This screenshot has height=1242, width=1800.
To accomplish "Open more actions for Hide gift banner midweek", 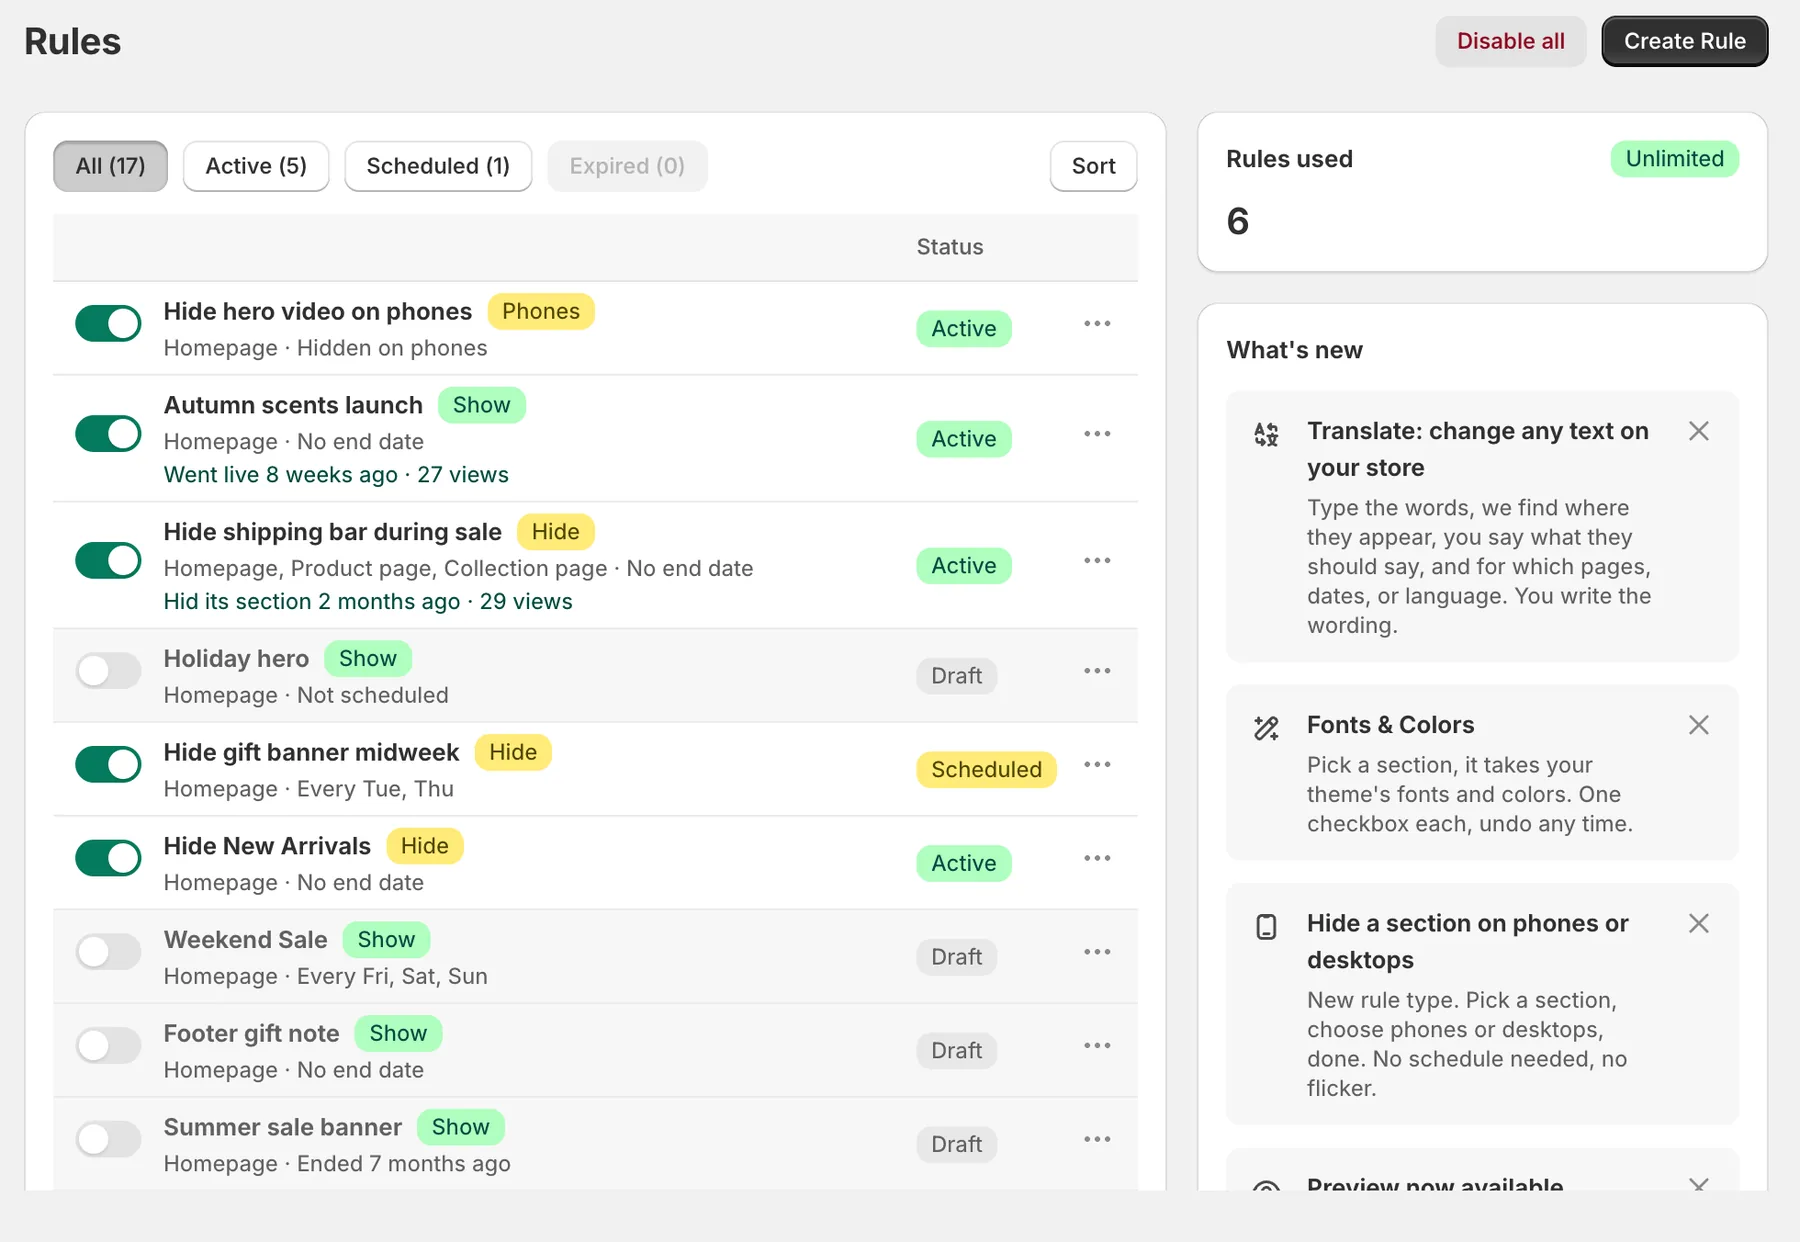I will [x=1097, y=765].
